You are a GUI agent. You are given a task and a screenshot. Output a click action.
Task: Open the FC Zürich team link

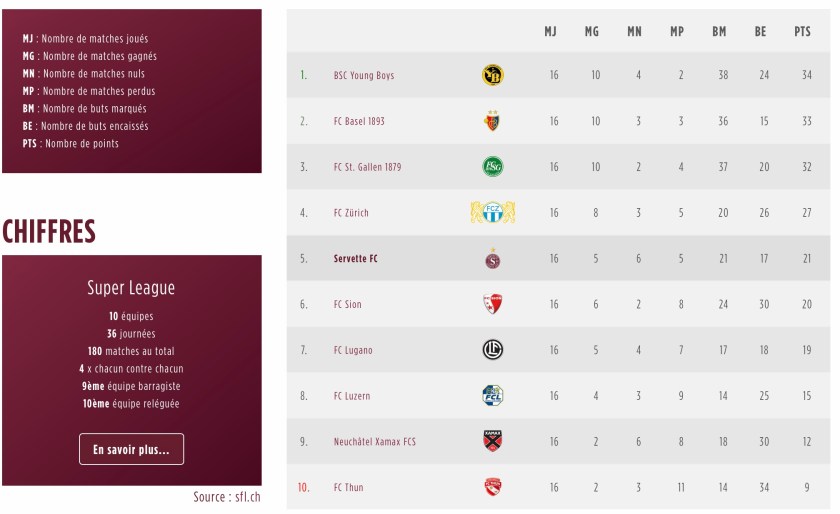tap(351, 213)
